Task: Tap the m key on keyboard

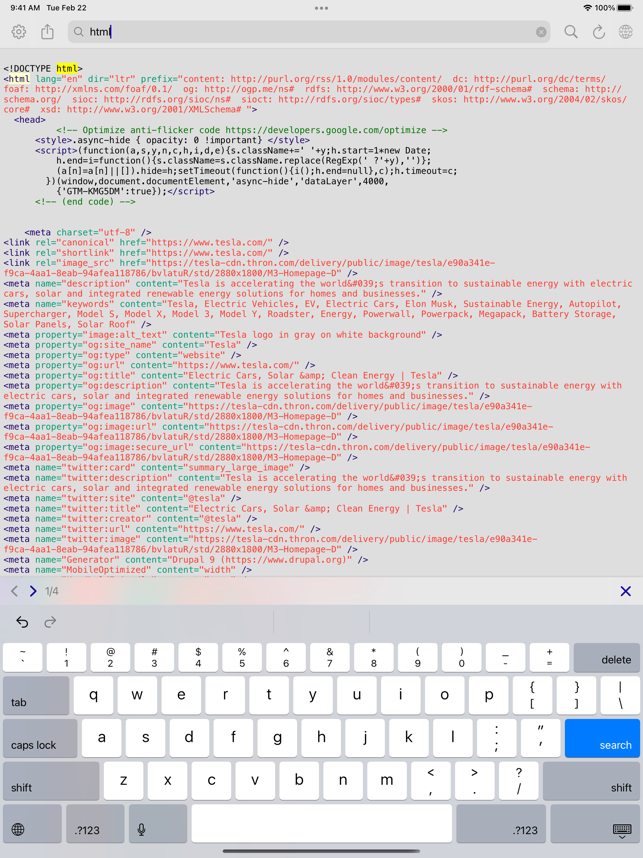Action: pyautogui.click(x=386, y=781)
